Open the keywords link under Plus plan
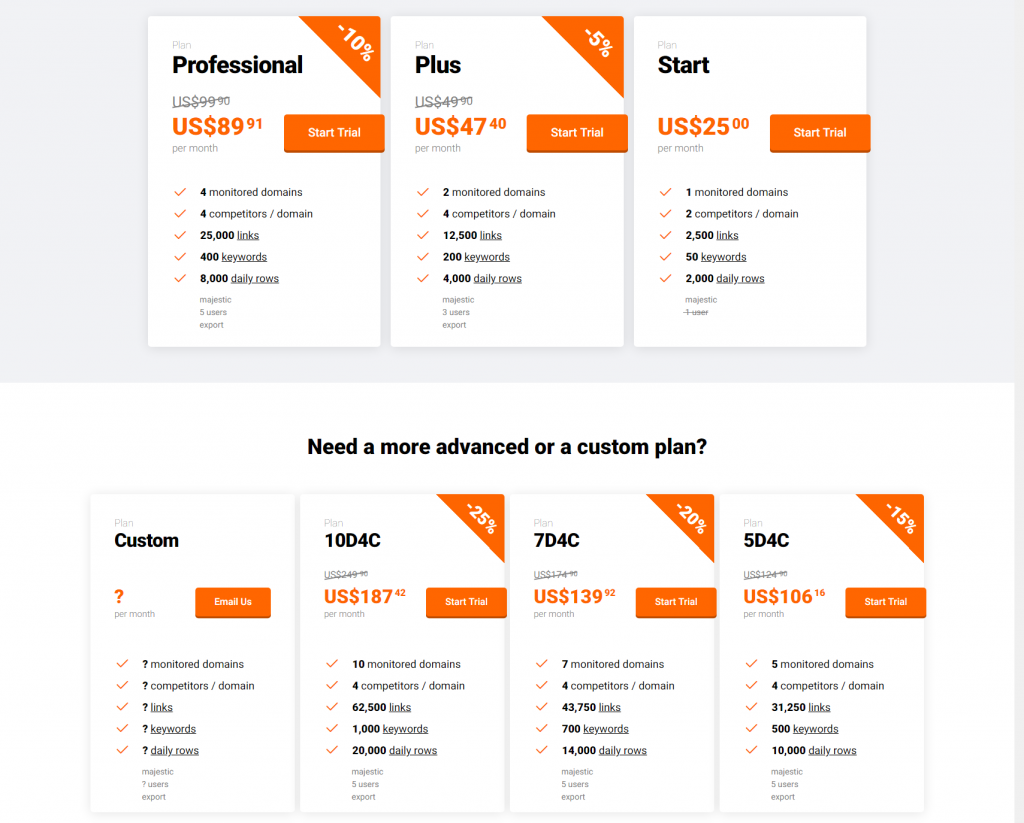 487,257
